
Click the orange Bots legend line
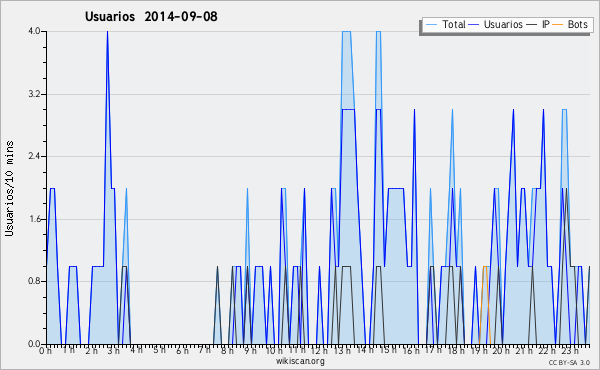(x=558, y=25)
